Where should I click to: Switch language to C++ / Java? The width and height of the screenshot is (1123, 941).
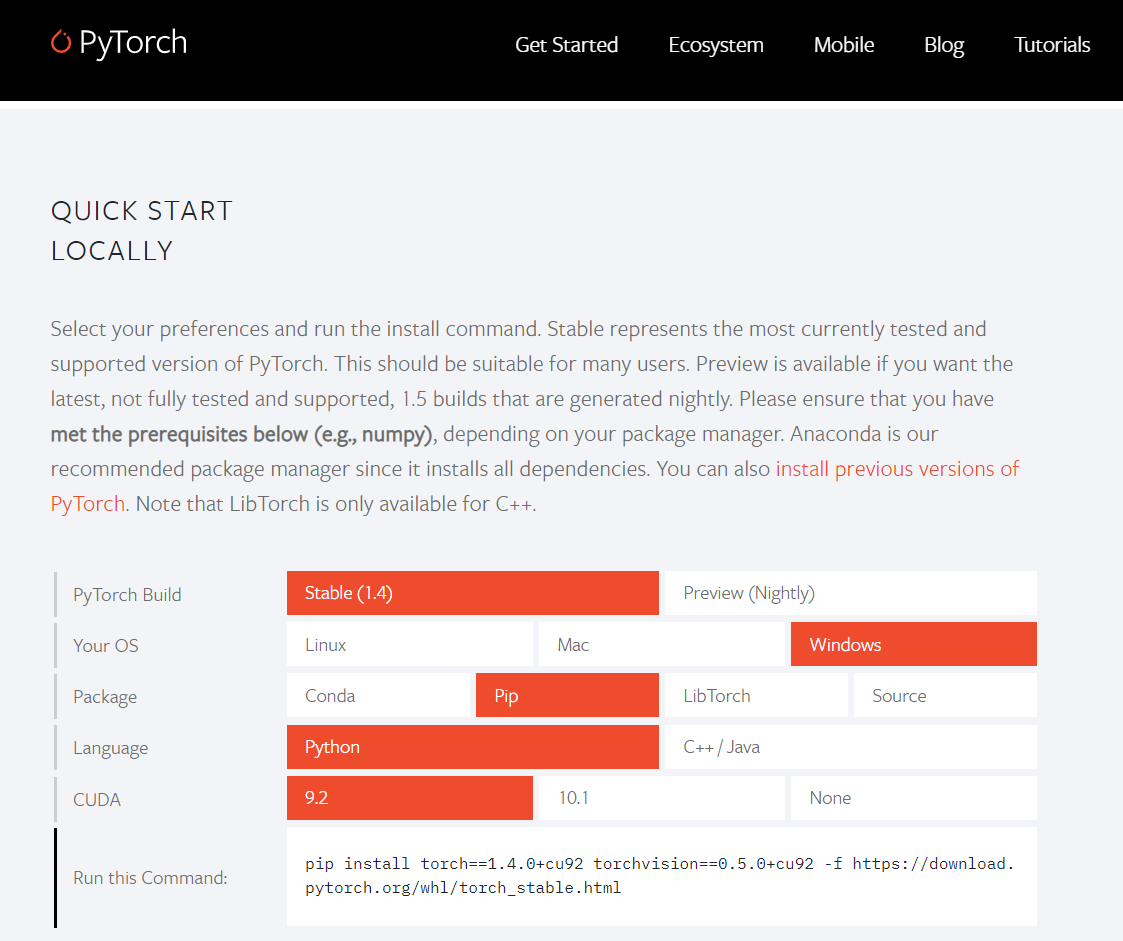[850, 747]
